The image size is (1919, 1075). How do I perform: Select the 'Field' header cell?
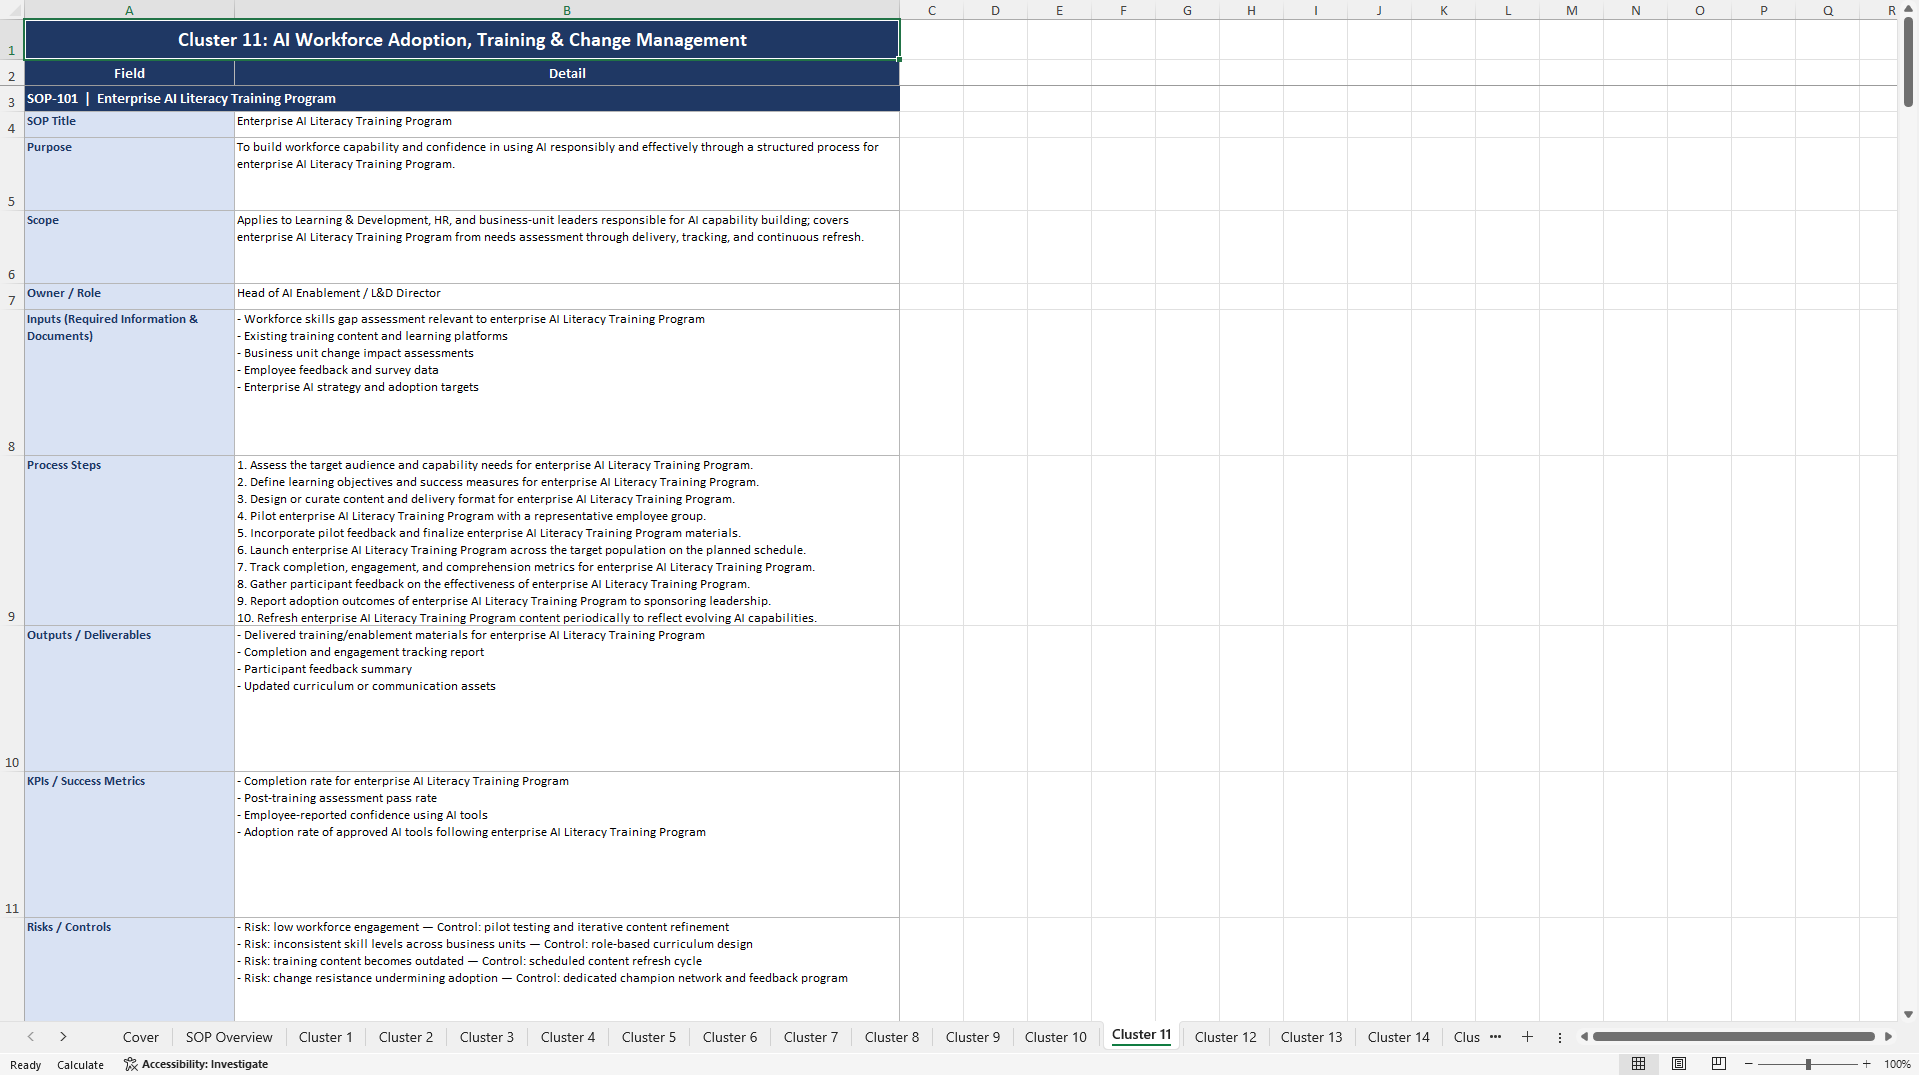pyautogui.click(x=129, y=73)
